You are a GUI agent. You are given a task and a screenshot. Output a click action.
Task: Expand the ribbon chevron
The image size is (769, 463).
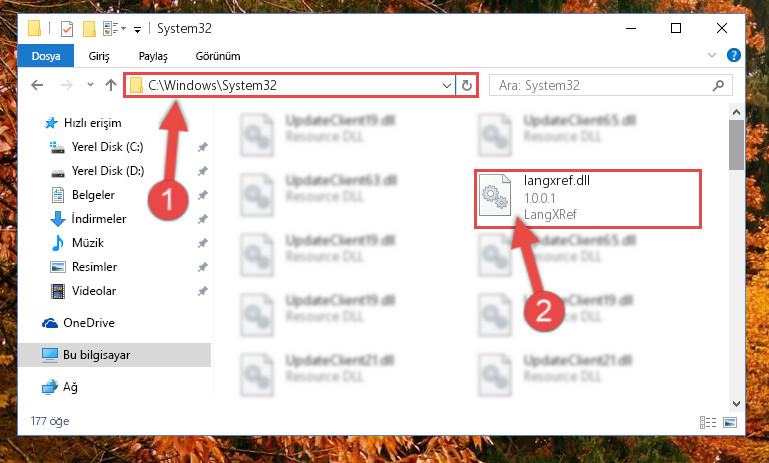click(x=712, y=55)
